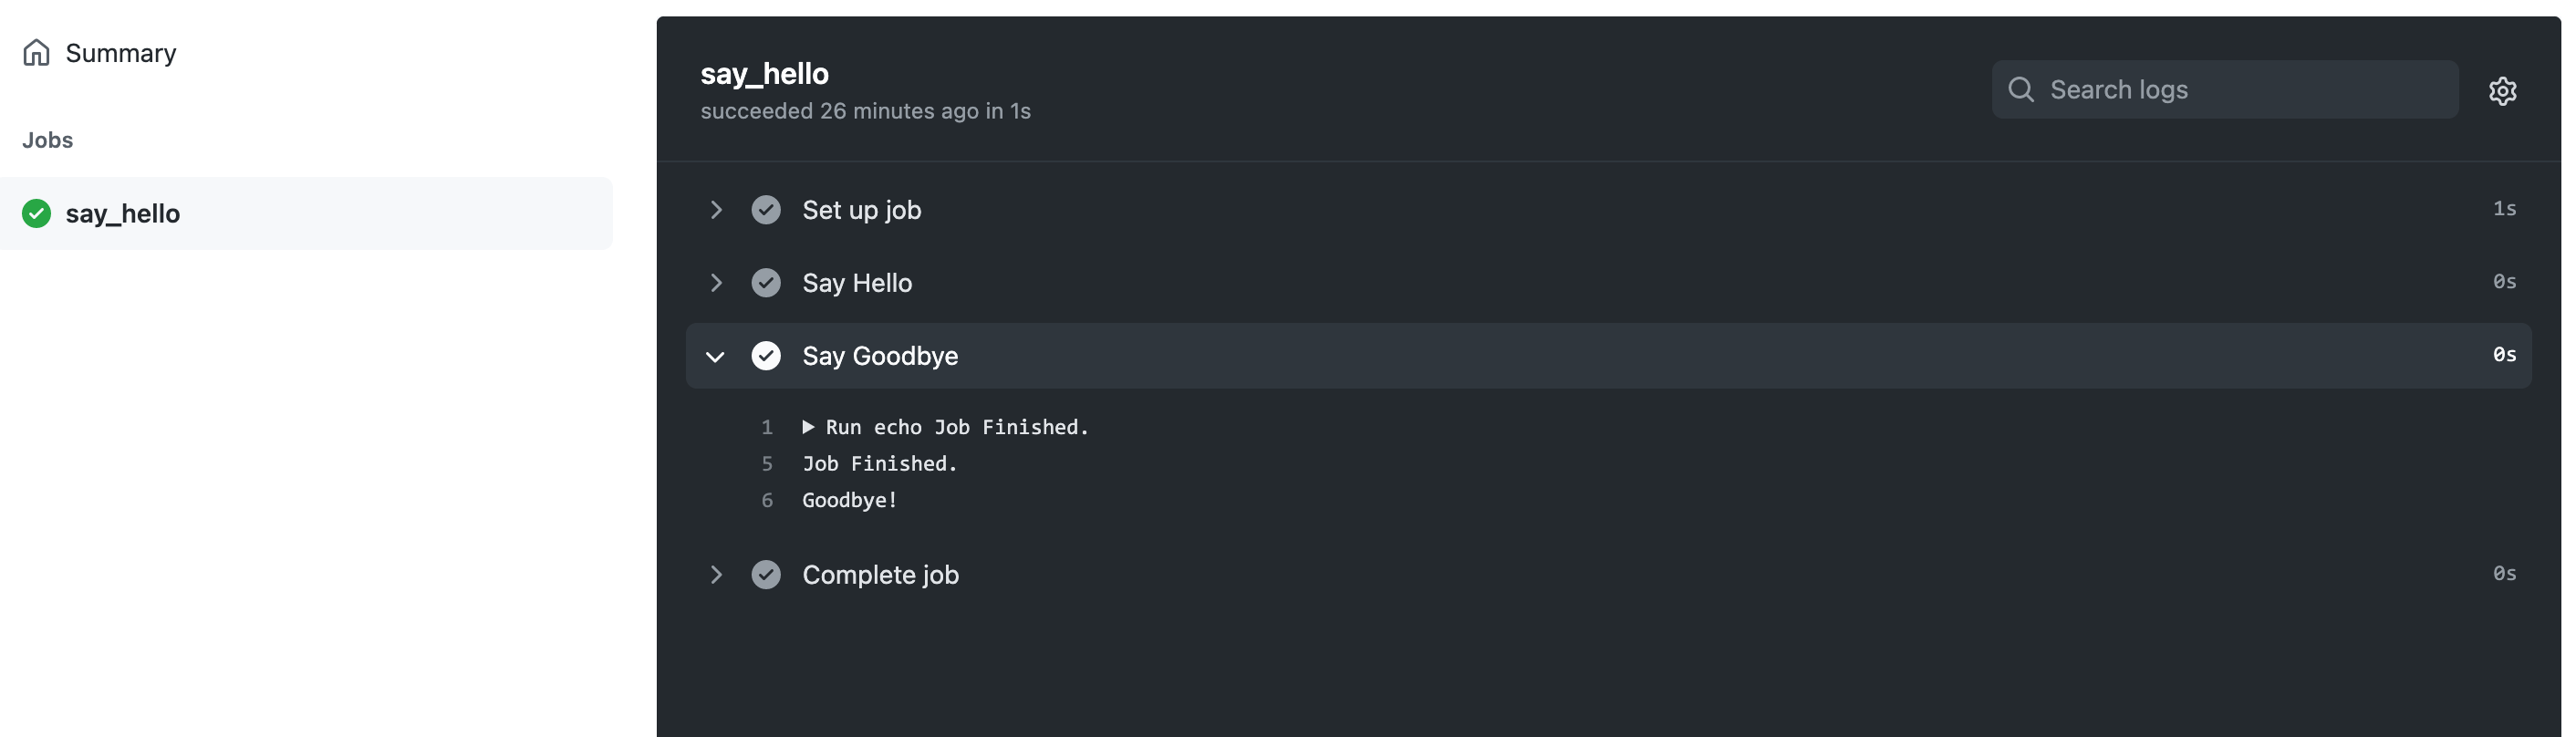Viewport: 2576px width, 737px height.
Task: Click Complete job status checkmark
Action: [x=766, y=575]
